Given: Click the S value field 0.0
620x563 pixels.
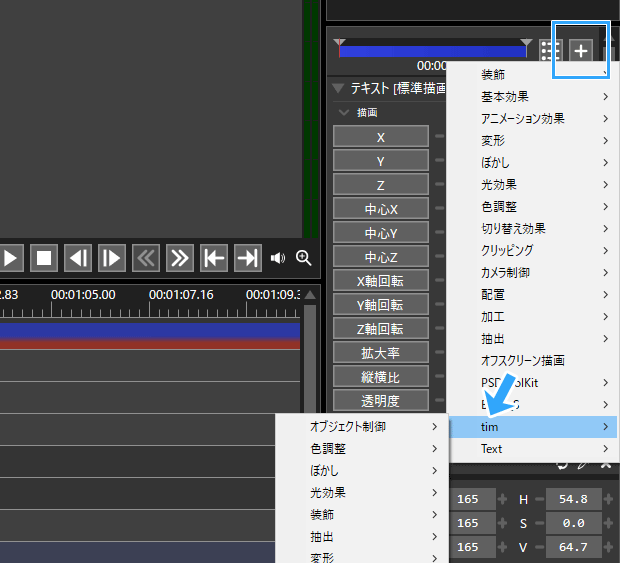Looking at the screenshot, I should [x=574, y=523].
